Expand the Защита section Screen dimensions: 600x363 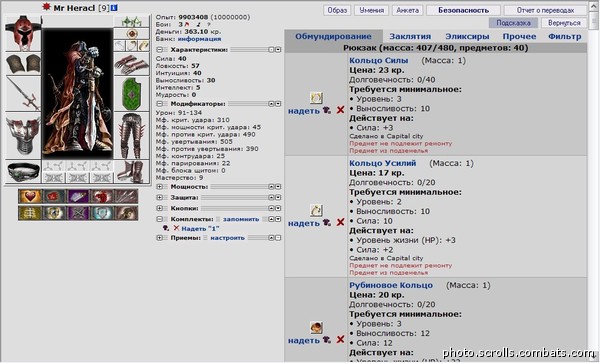160,197
